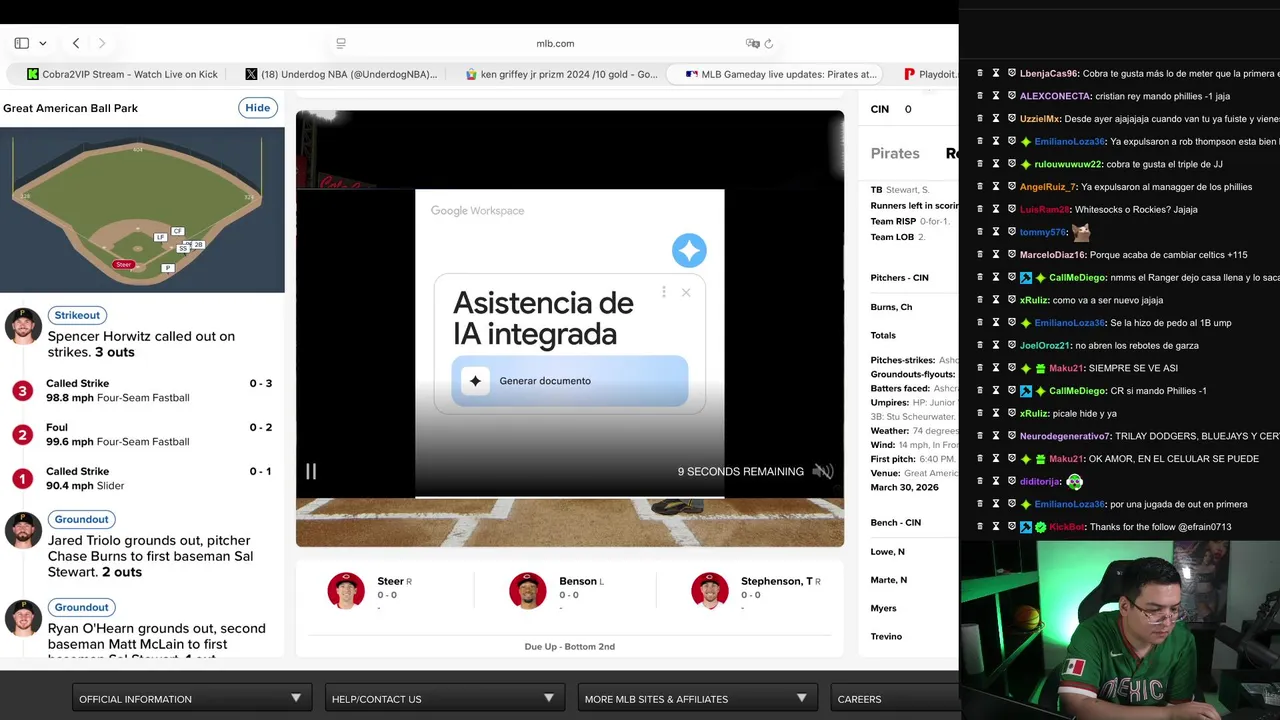Open the page reader icon in address bar
Viewport: 1280px width, 720px height.
341,43
